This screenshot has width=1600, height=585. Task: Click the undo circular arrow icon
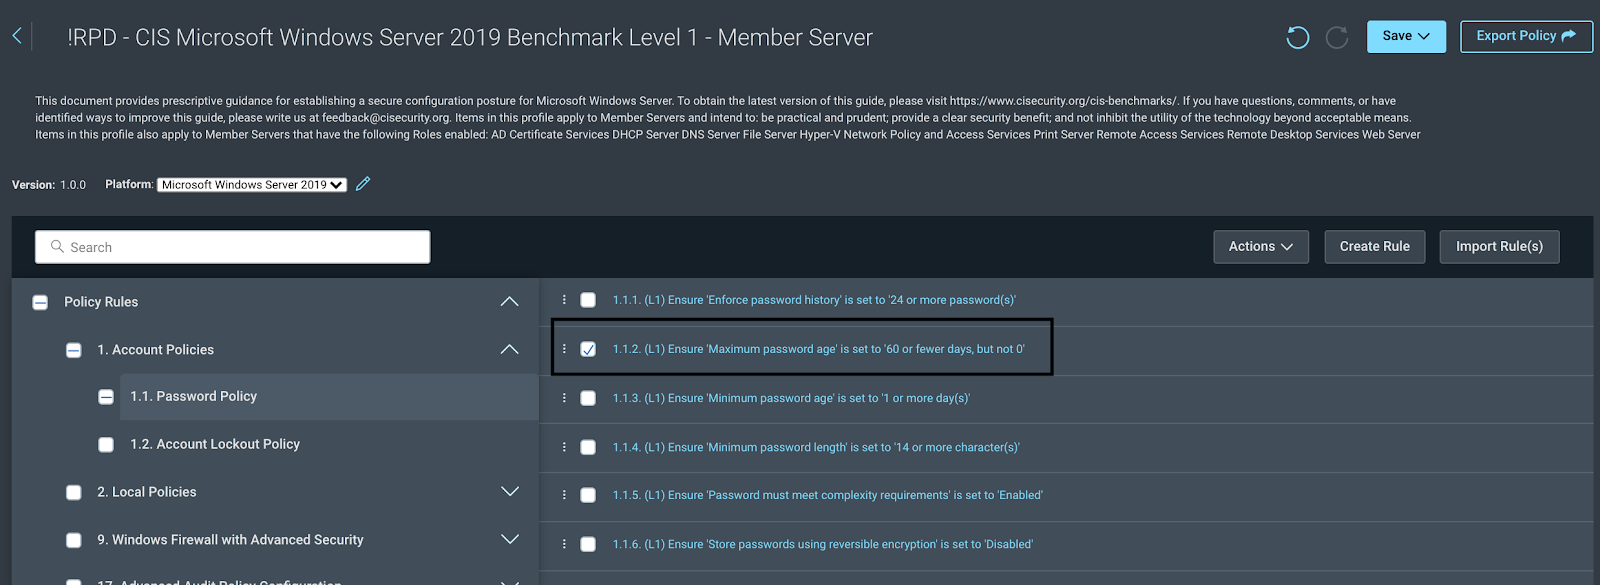(x=1297, y=38)
